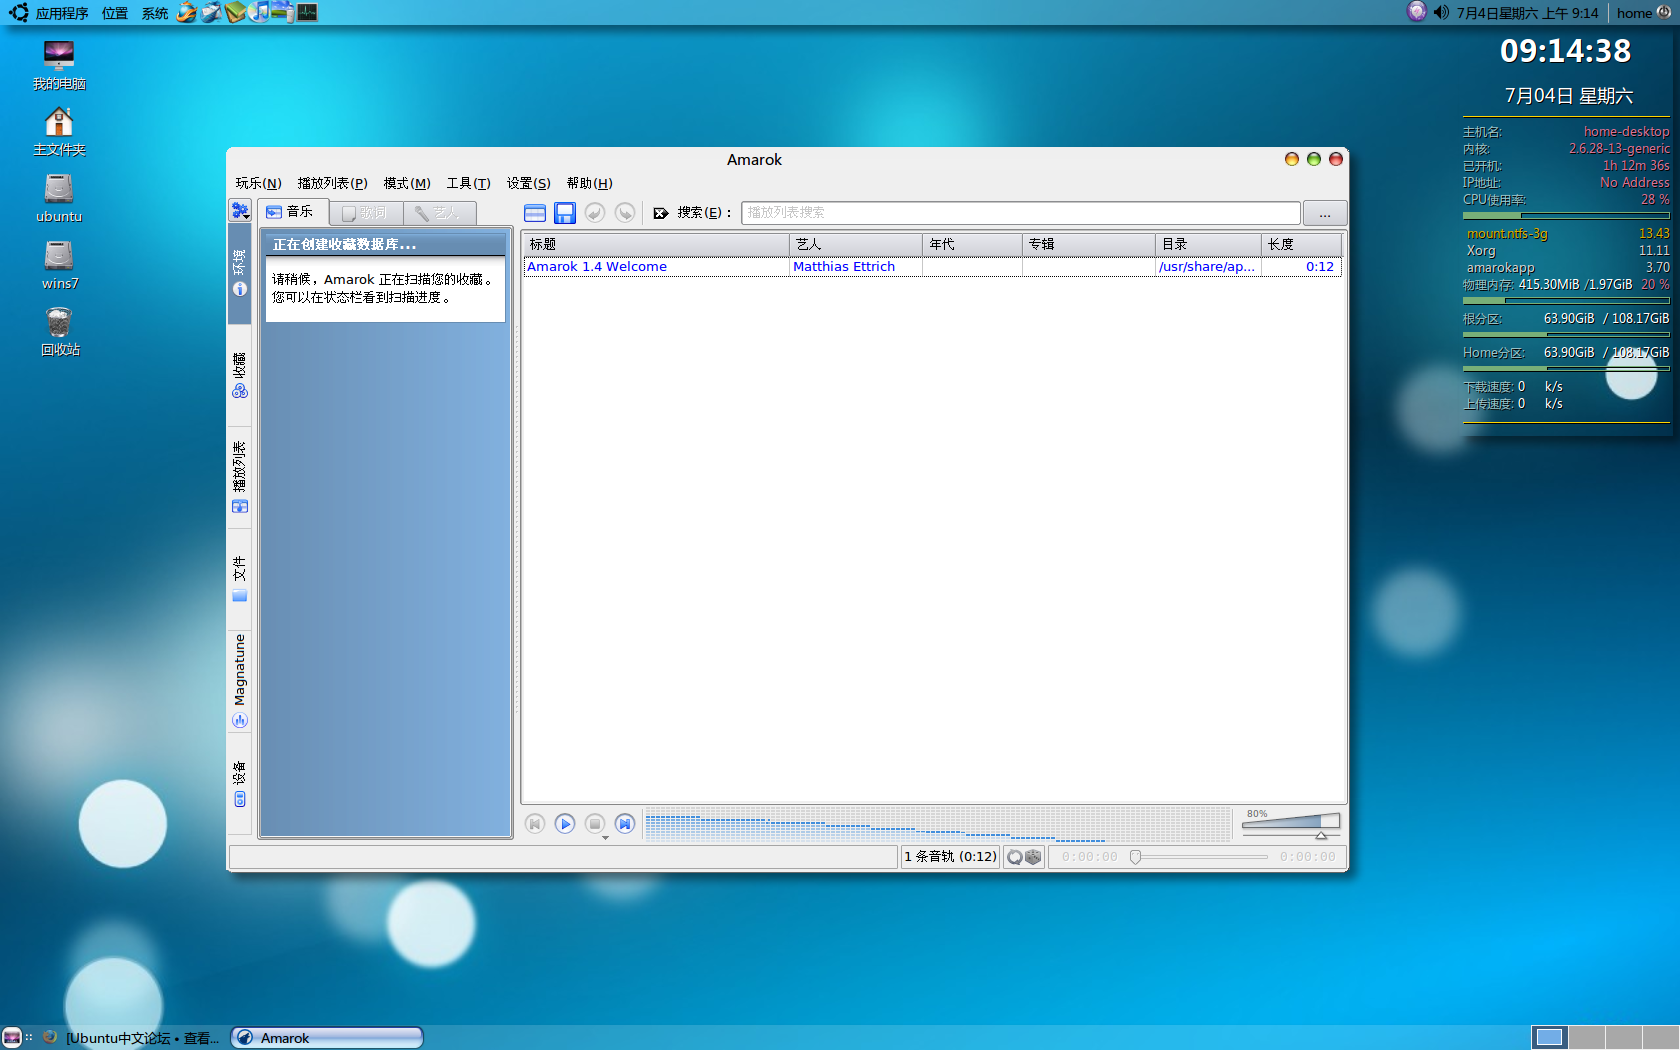
Task: Click the play button
Action: point(565,824)
